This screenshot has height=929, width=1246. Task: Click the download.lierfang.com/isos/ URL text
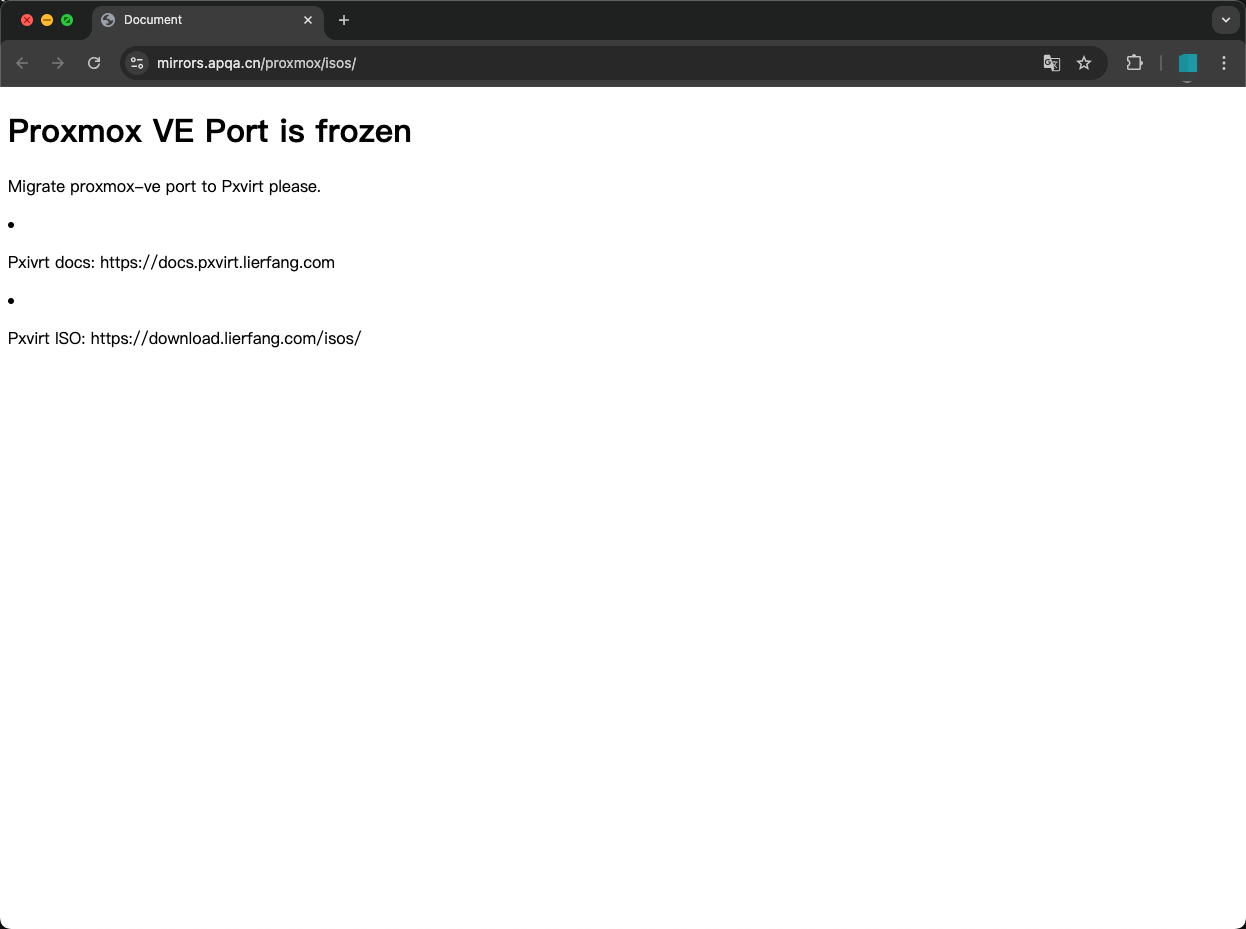[225, 338]
